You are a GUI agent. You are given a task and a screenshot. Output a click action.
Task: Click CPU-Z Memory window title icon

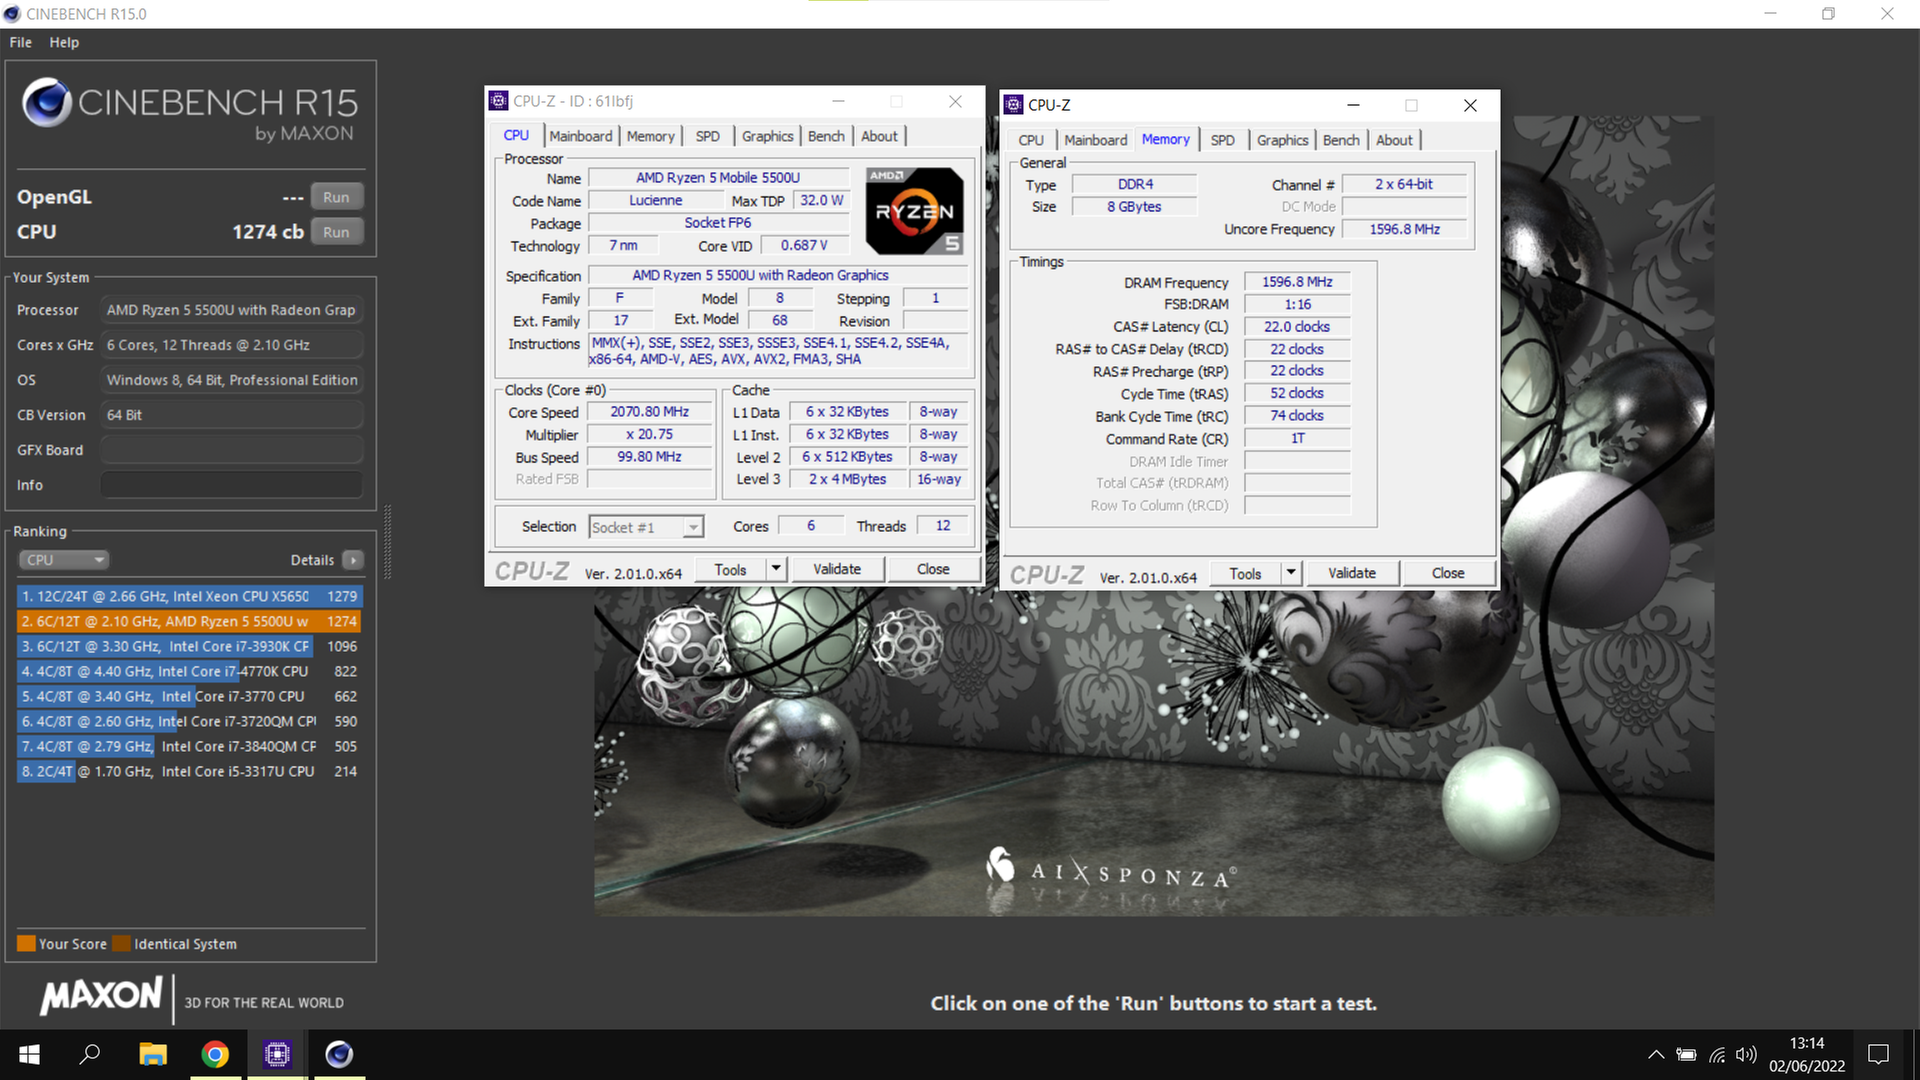(x=1013, y=105)
